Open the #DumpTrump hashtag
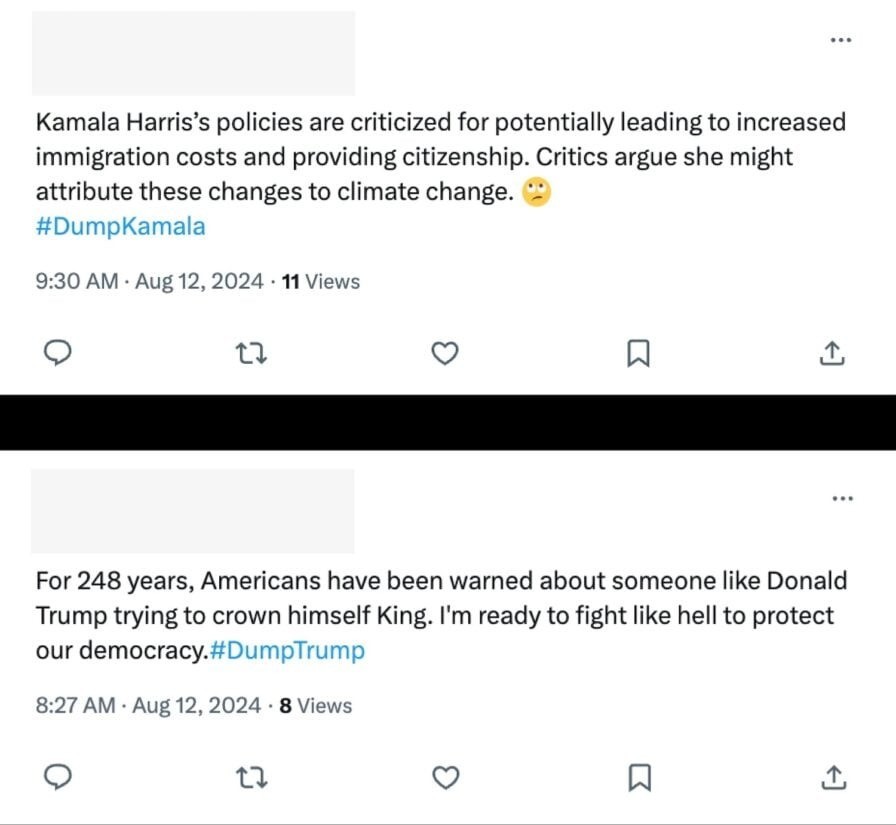The image size is (896, 825). pos(287,651)
